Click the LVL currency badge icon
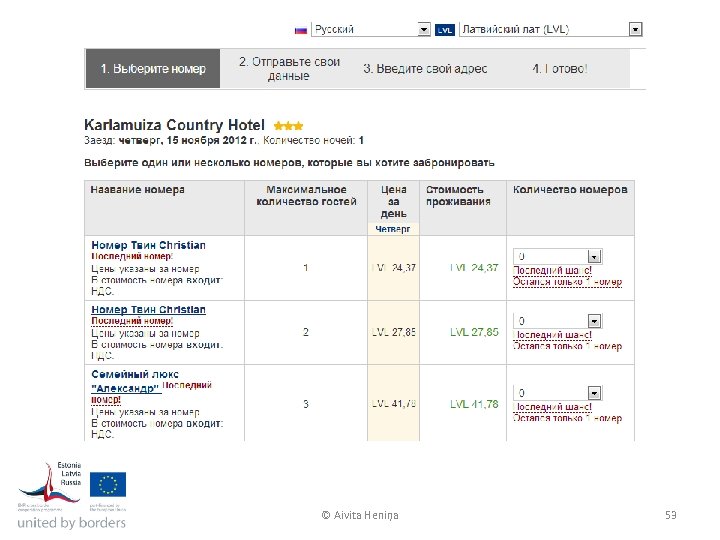The image size is (720, 540). pos(444,30)
